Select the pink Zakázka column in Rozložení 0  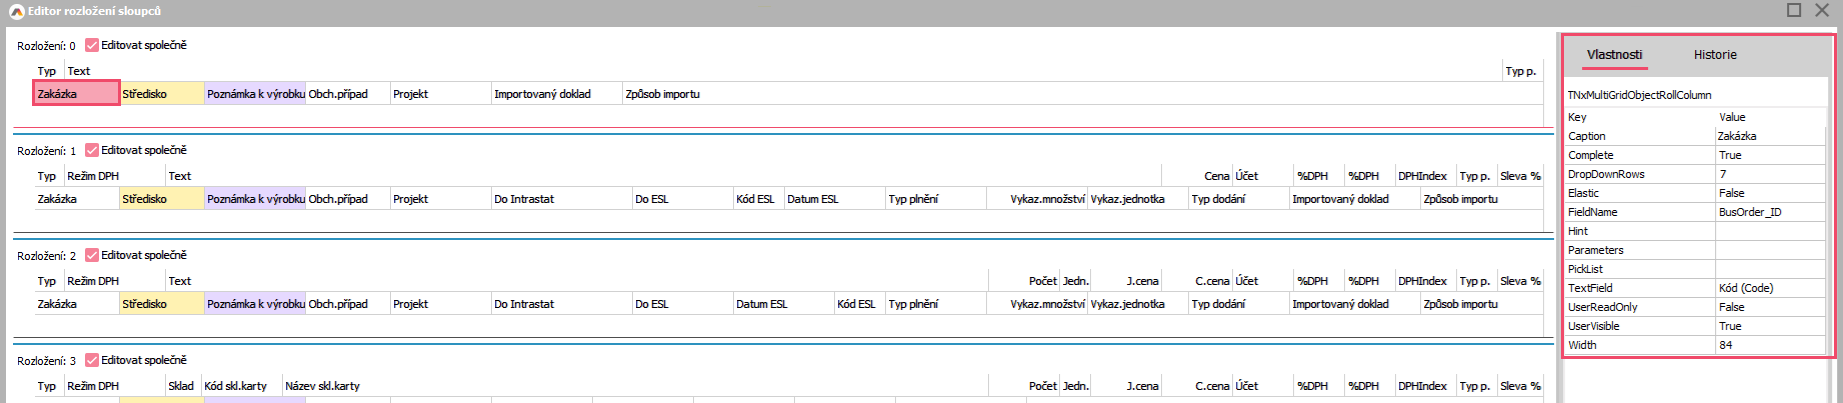(77, 94)
